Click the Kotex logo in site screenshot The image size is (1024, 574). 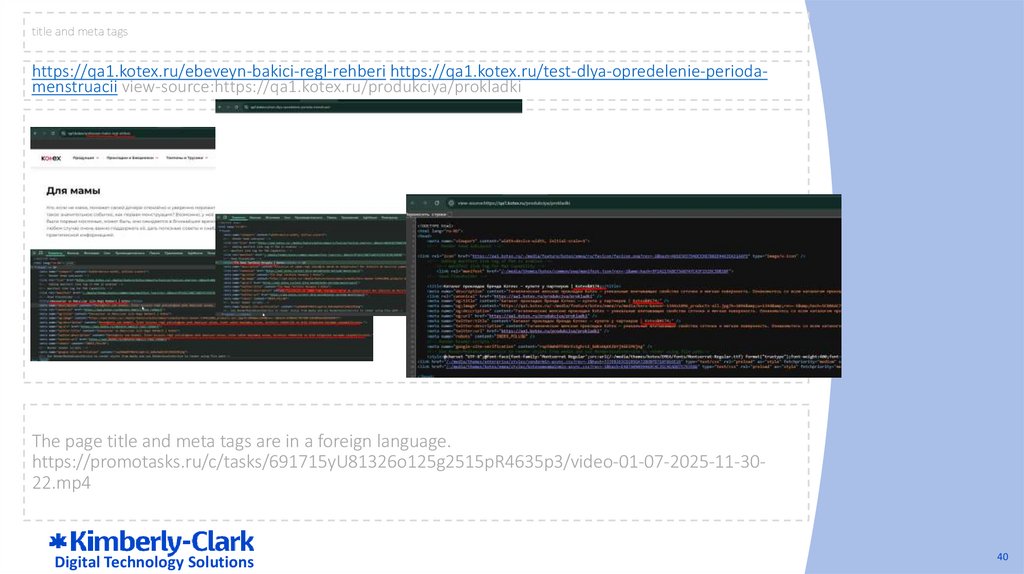tap(51, 158)
